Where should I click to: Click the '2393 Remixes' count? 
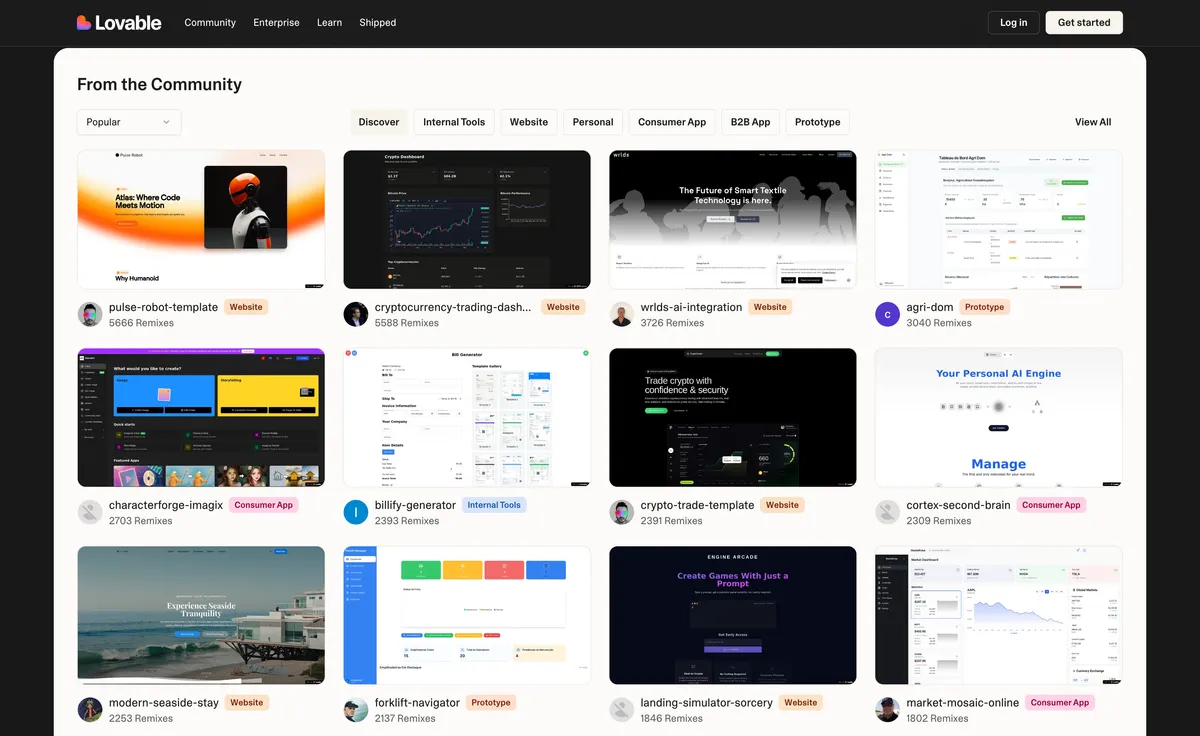point(407,521)
